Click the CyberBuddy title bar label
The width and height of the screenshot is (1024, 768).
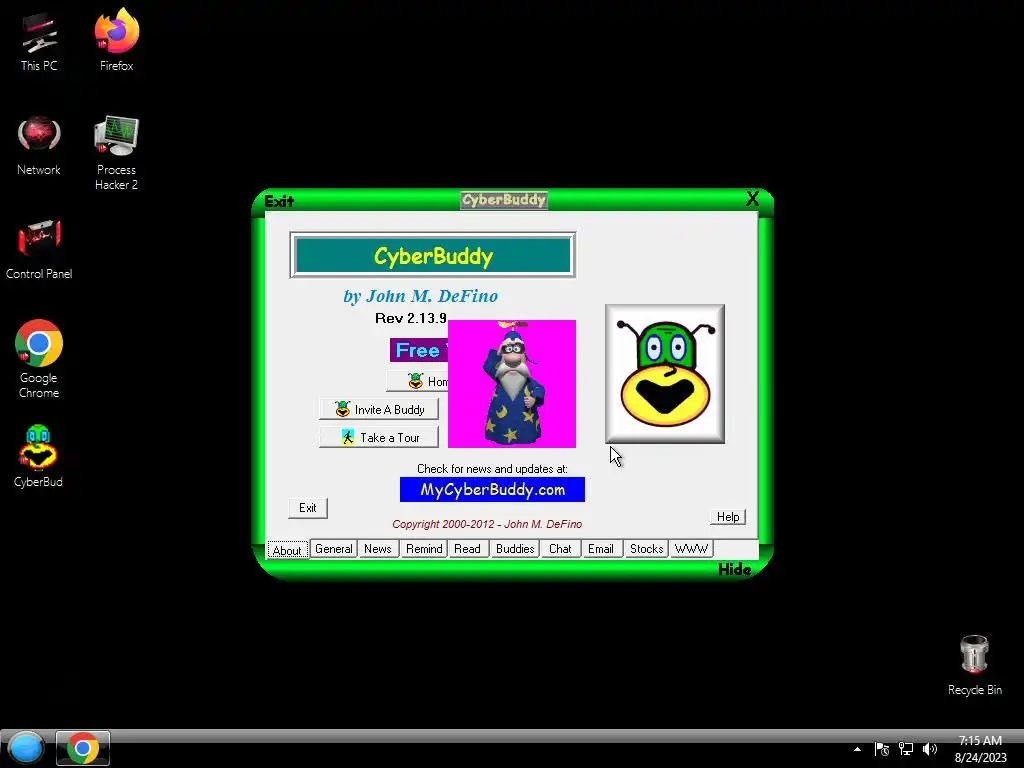504,200
